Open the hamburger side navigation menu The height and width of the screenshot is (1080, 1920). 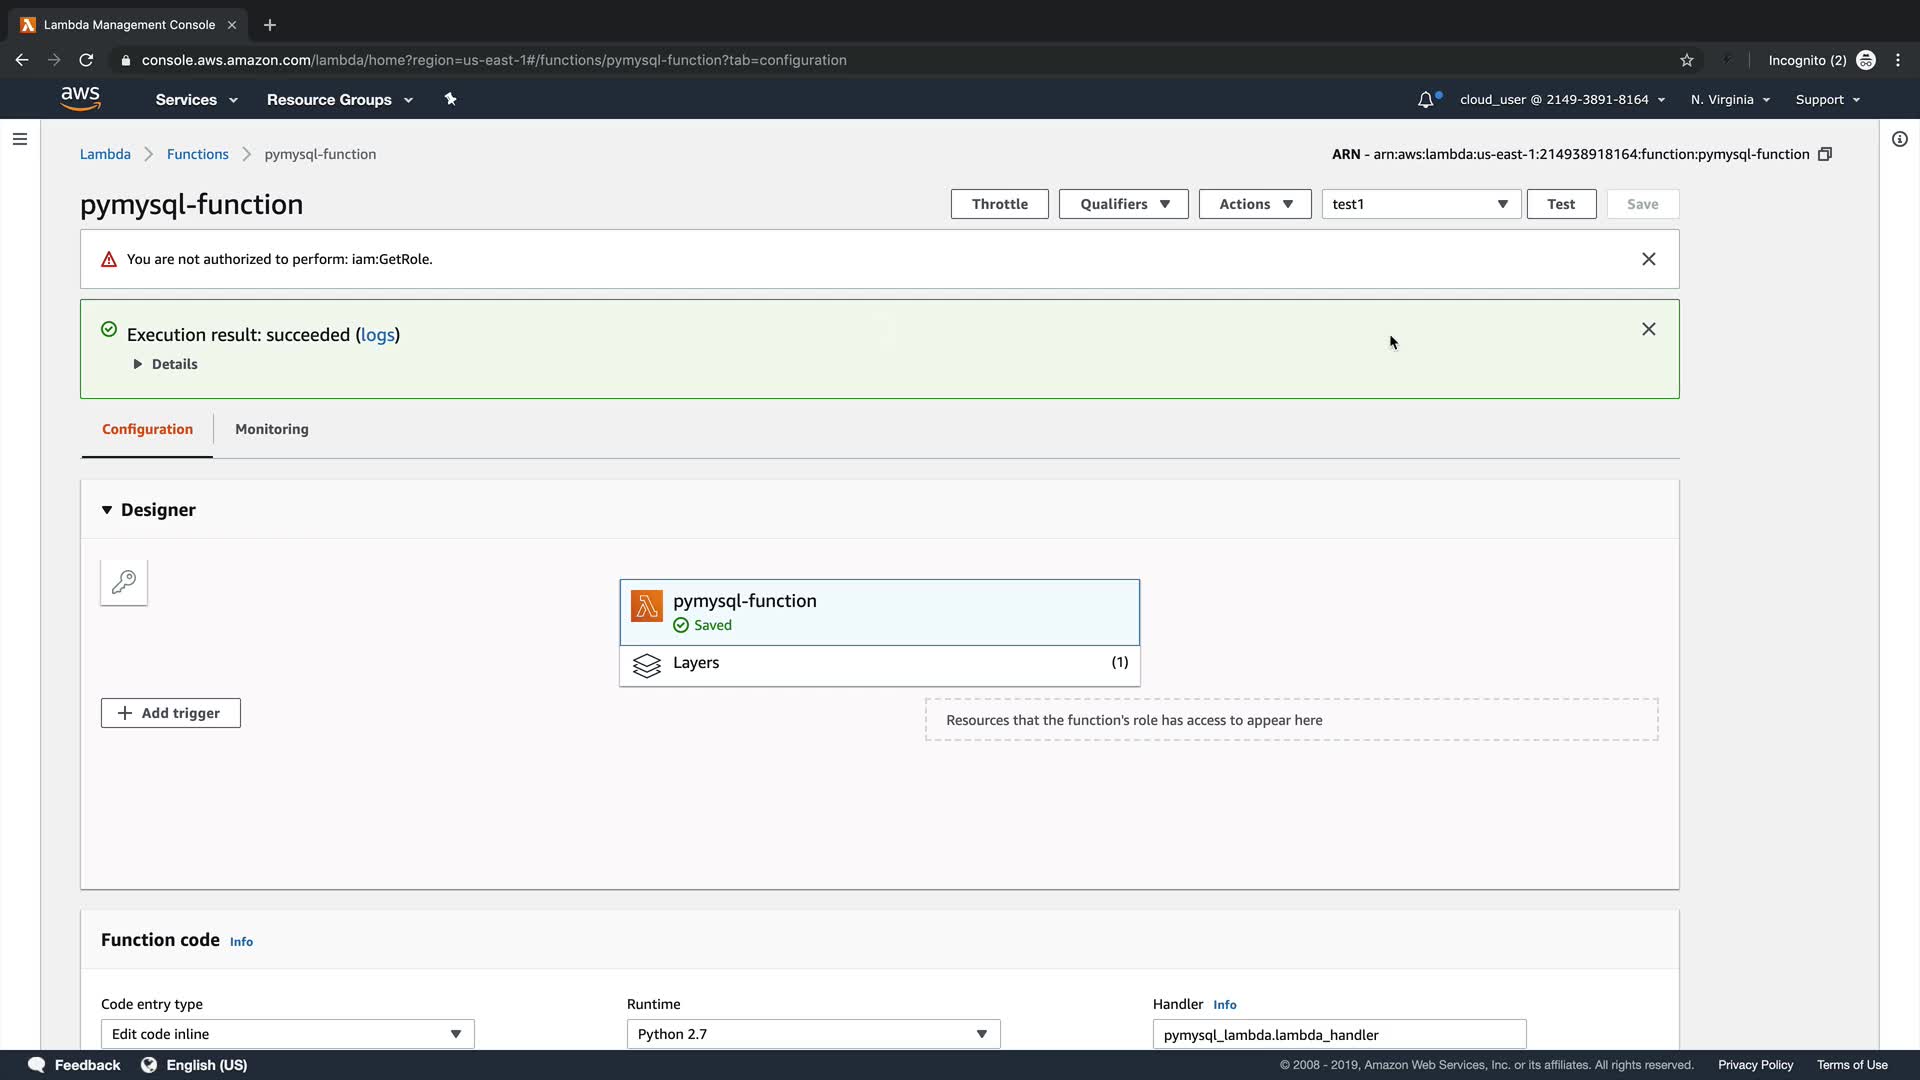[x=20, y=139]
